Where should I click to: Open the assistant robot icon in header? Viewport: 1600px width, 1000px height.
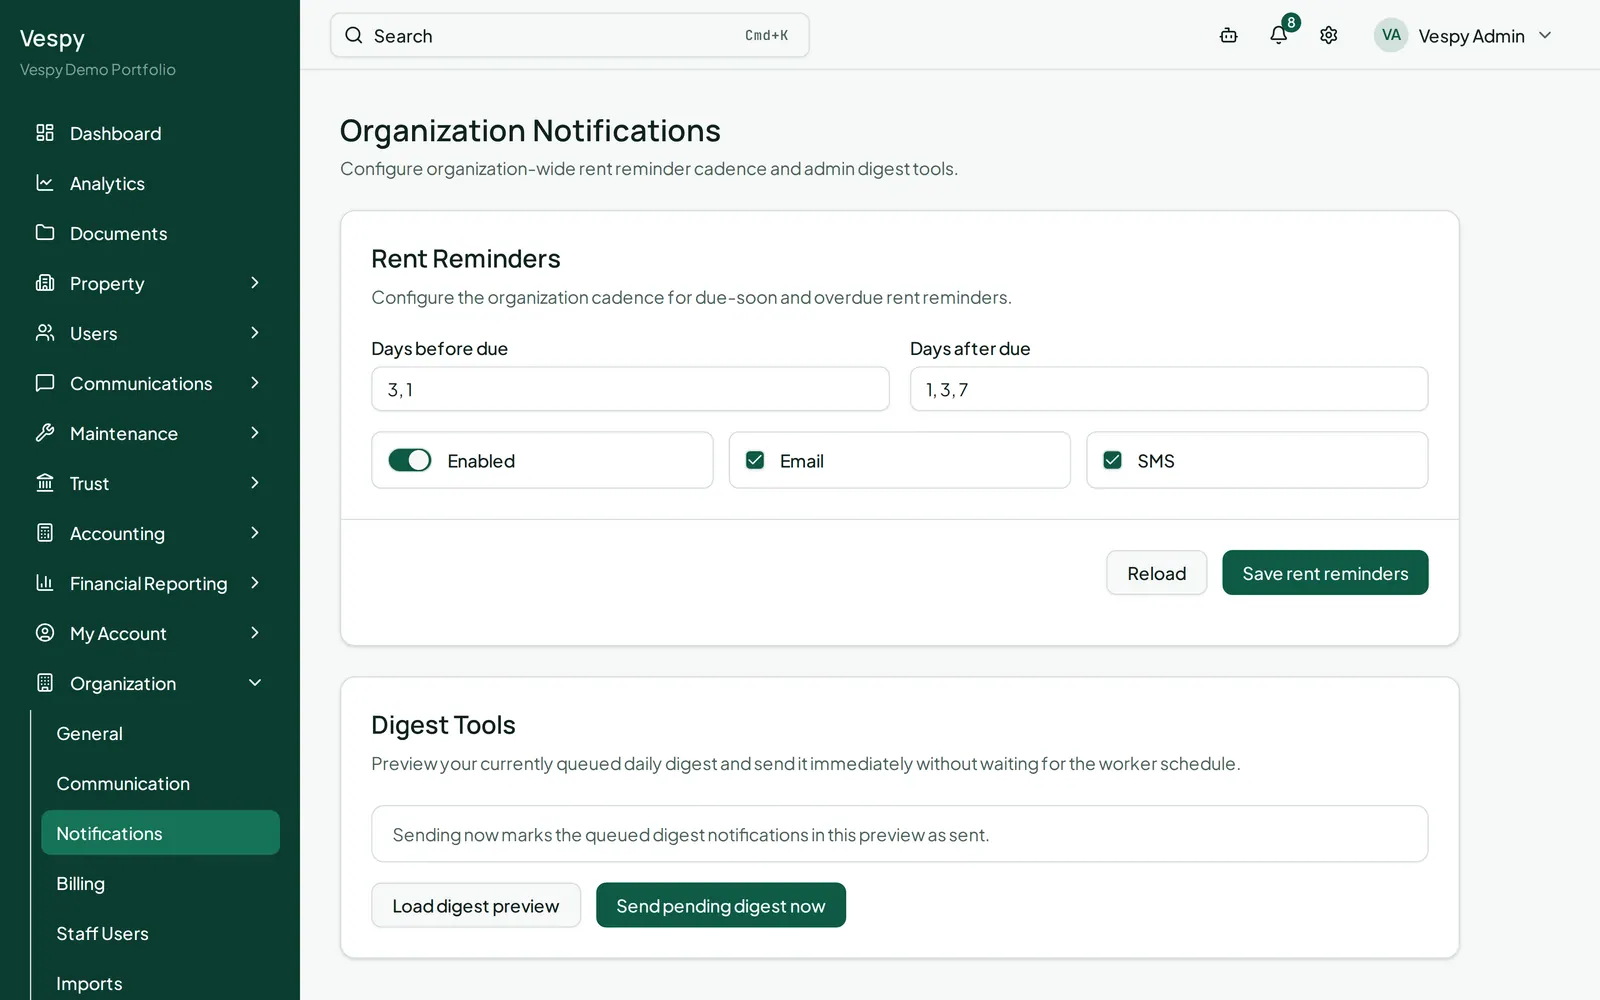(1229, 36)
